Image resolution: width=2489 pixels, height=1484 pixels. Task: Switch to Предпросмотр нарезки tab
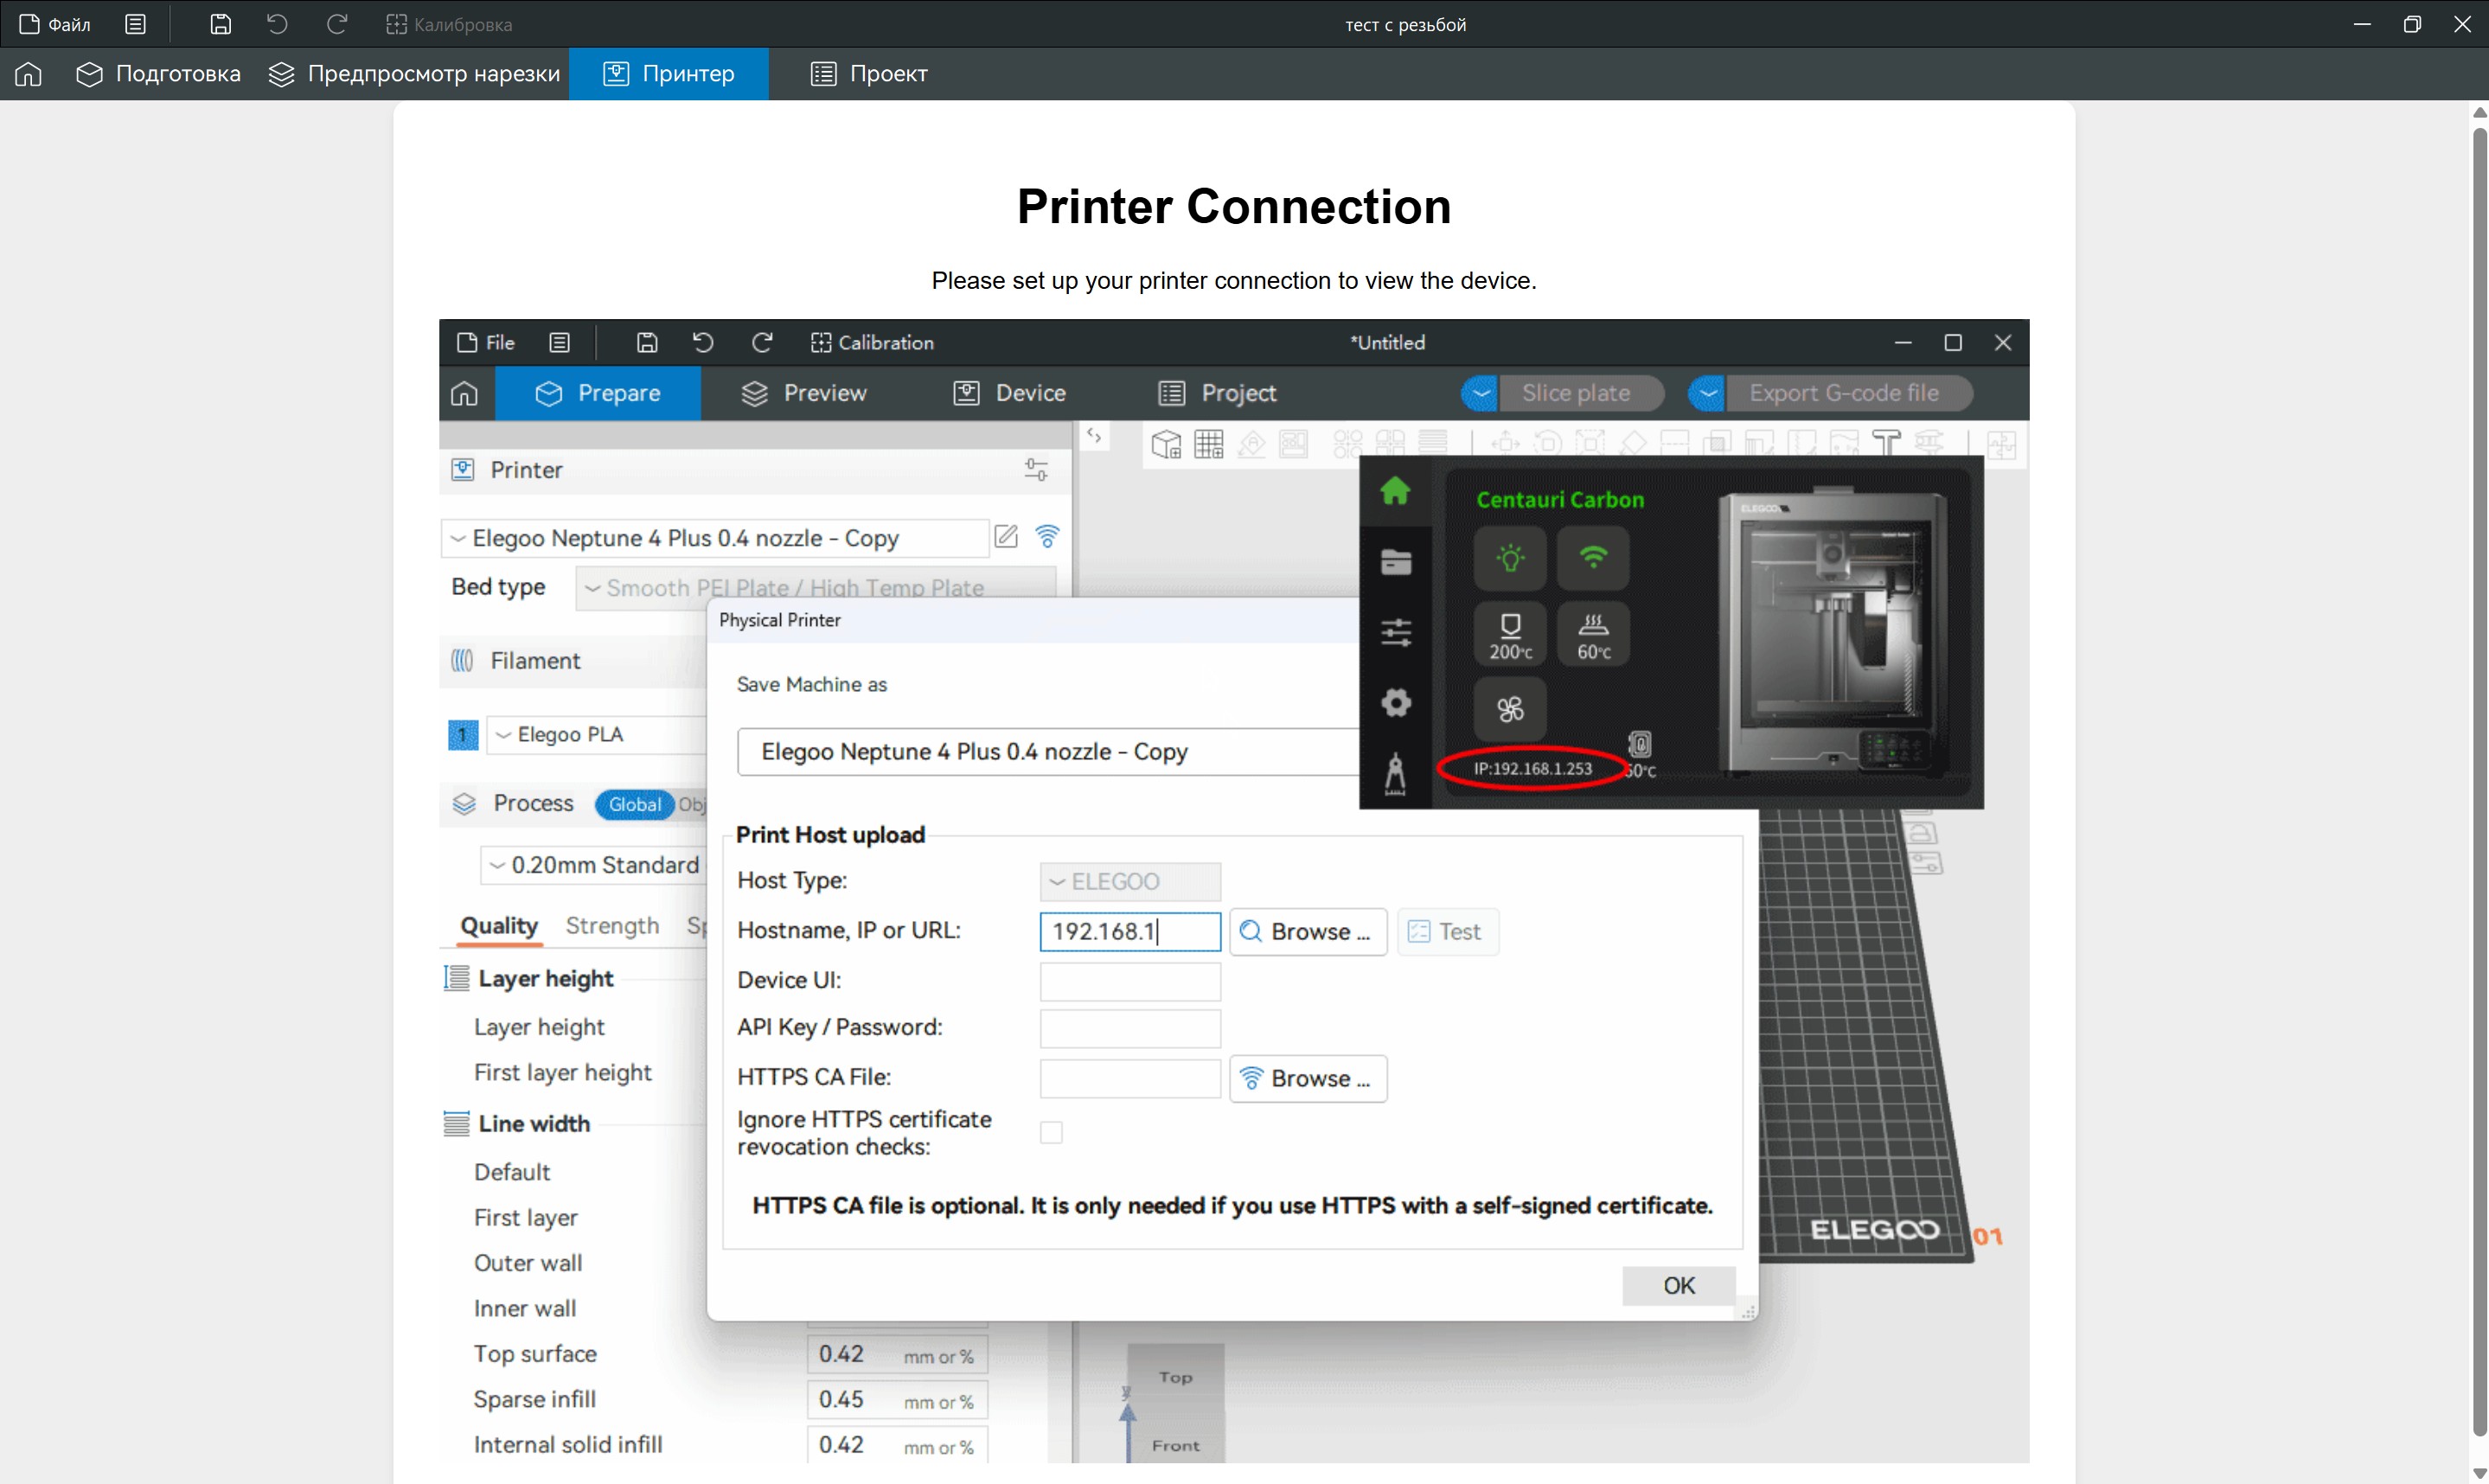414,74
